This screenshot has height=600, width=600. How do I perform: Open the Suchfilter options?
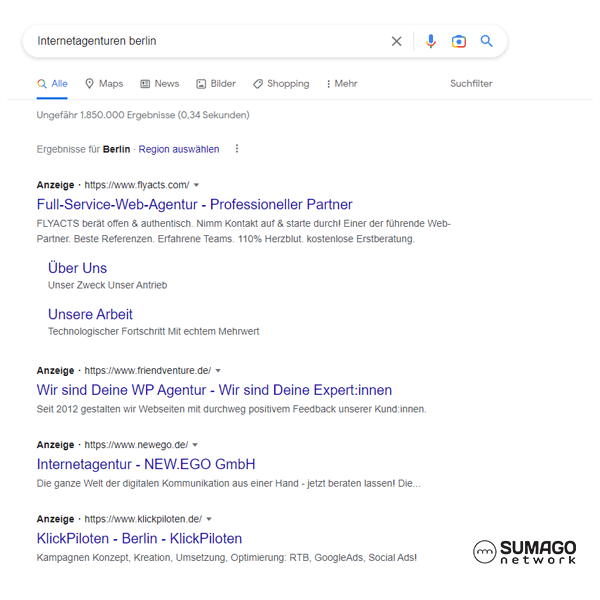click(471, 83)
